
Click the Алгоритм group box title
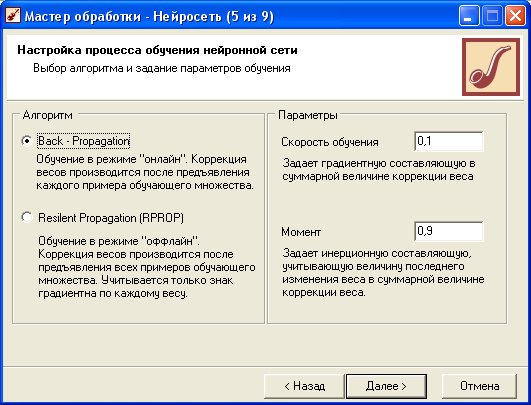tap(47, 115)
